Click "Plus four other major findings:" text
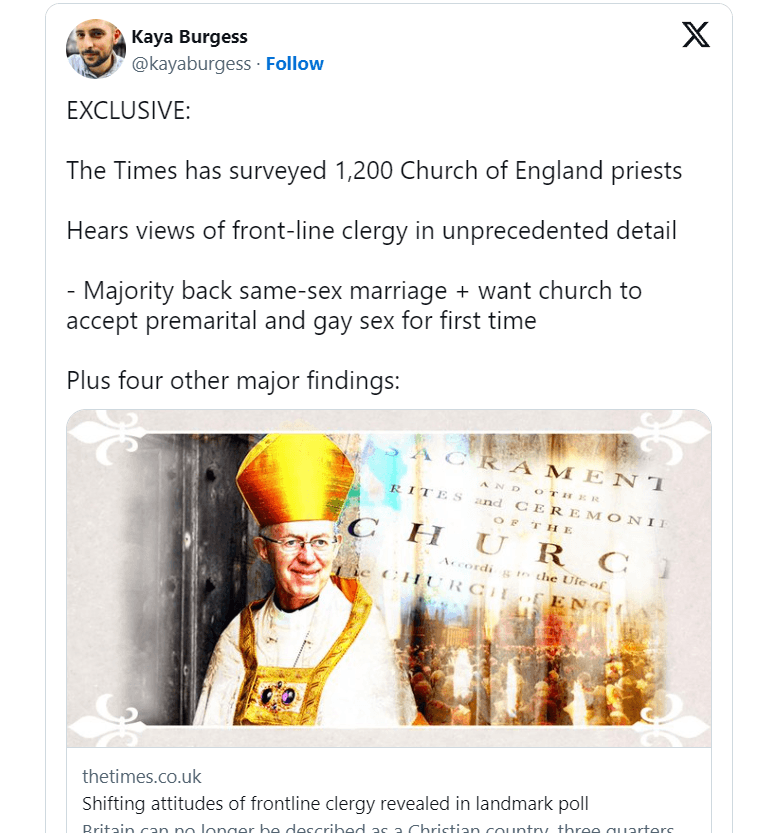 232,381
